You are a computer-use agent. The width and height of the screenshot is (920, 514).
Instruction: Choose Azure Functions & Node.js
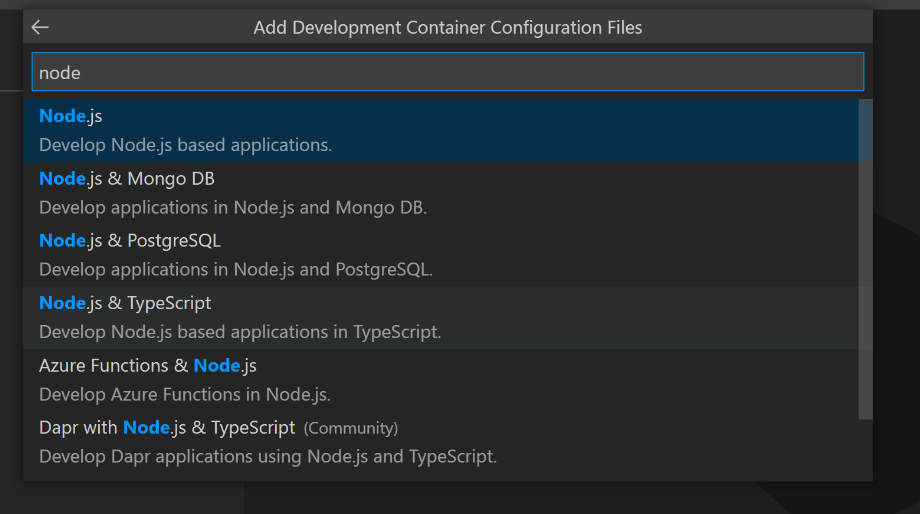point(148,365)
